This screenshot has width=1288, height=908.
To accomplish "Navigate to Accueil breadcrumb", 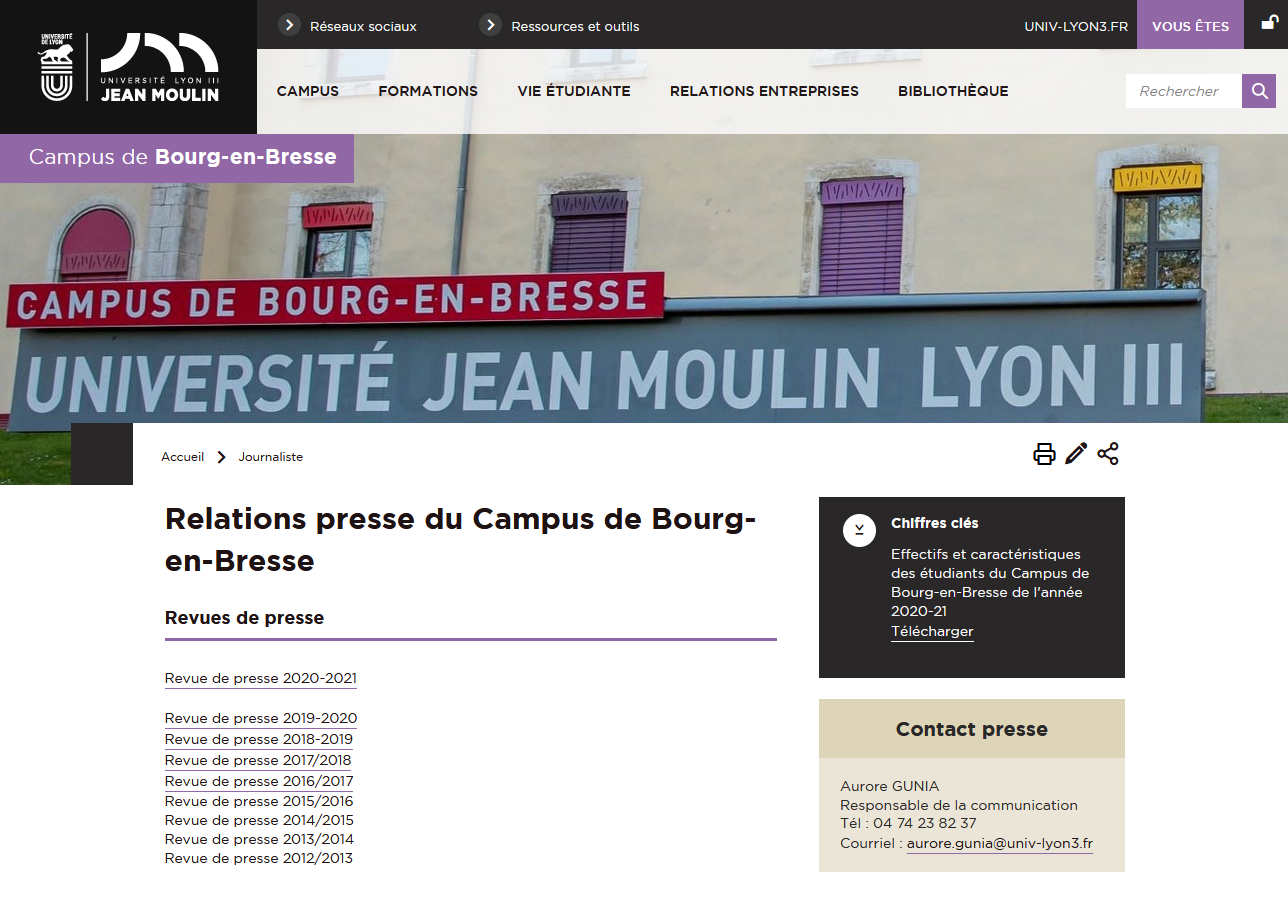I will pos(182,457).
